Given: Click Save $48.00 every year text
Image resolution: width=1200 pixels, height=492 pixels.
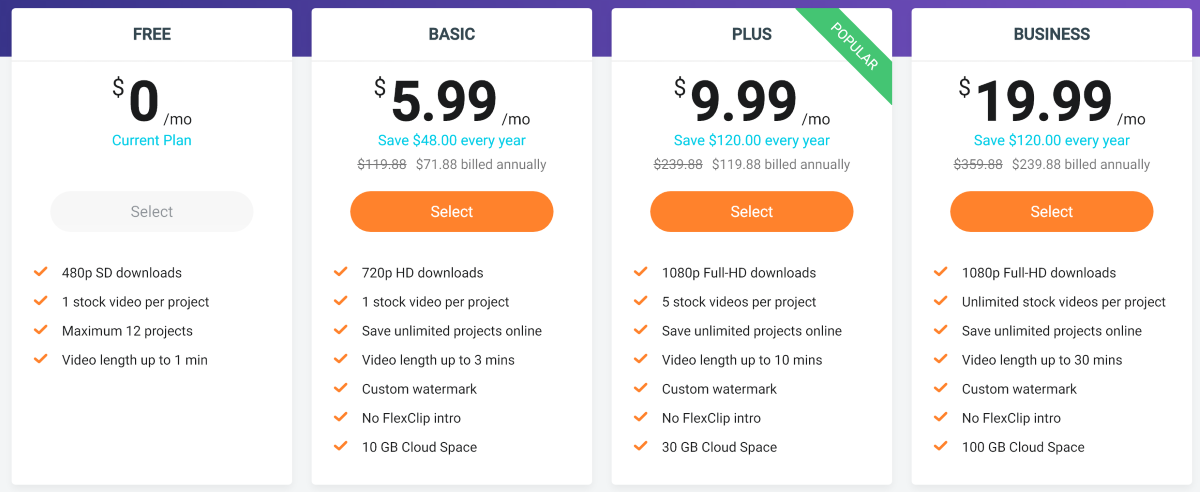Looking at the screenshot, I should pos(452,140).
